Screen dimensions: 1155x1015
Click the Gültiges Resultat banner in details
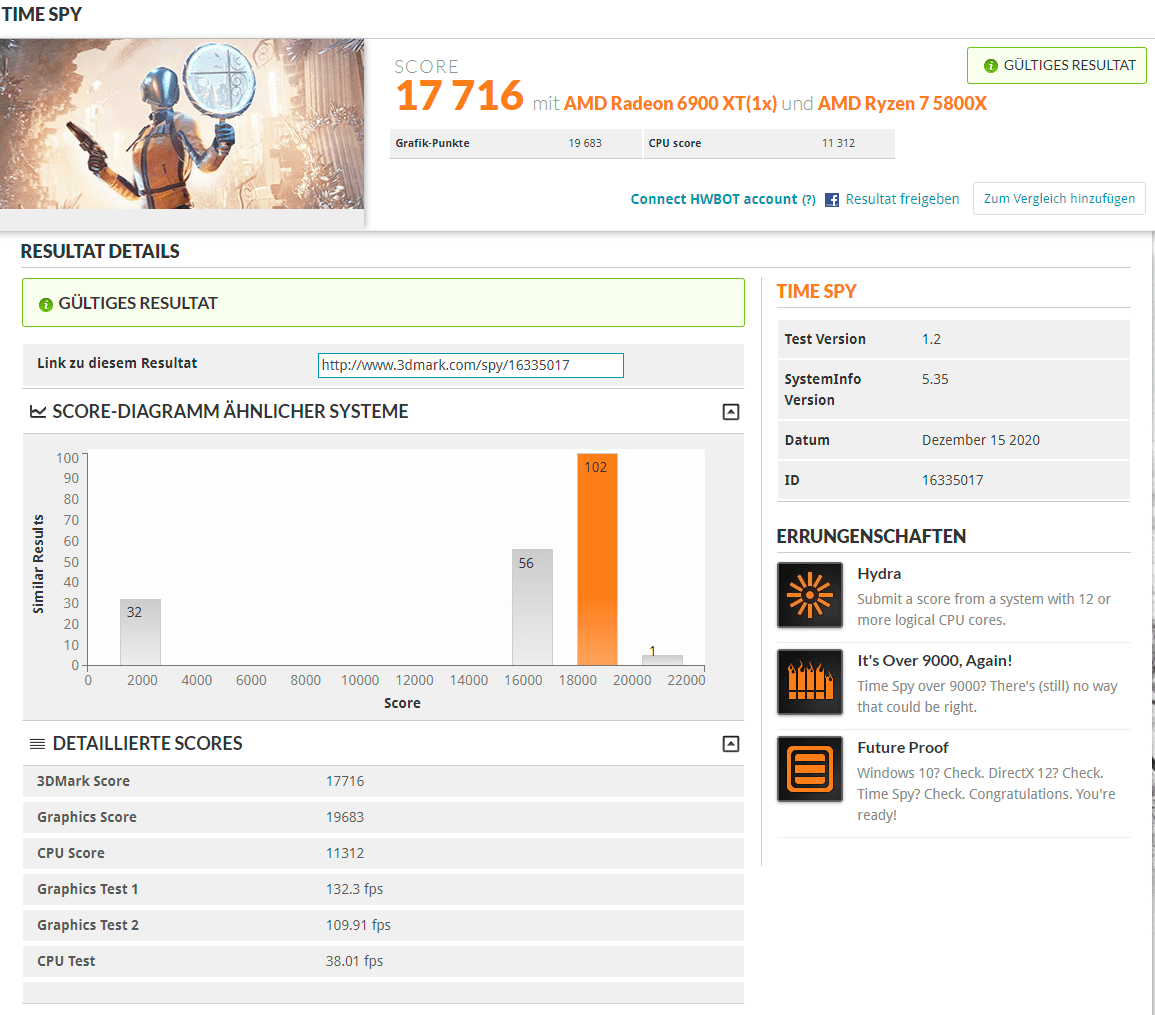pyautogui.click(x=383, y=303)
